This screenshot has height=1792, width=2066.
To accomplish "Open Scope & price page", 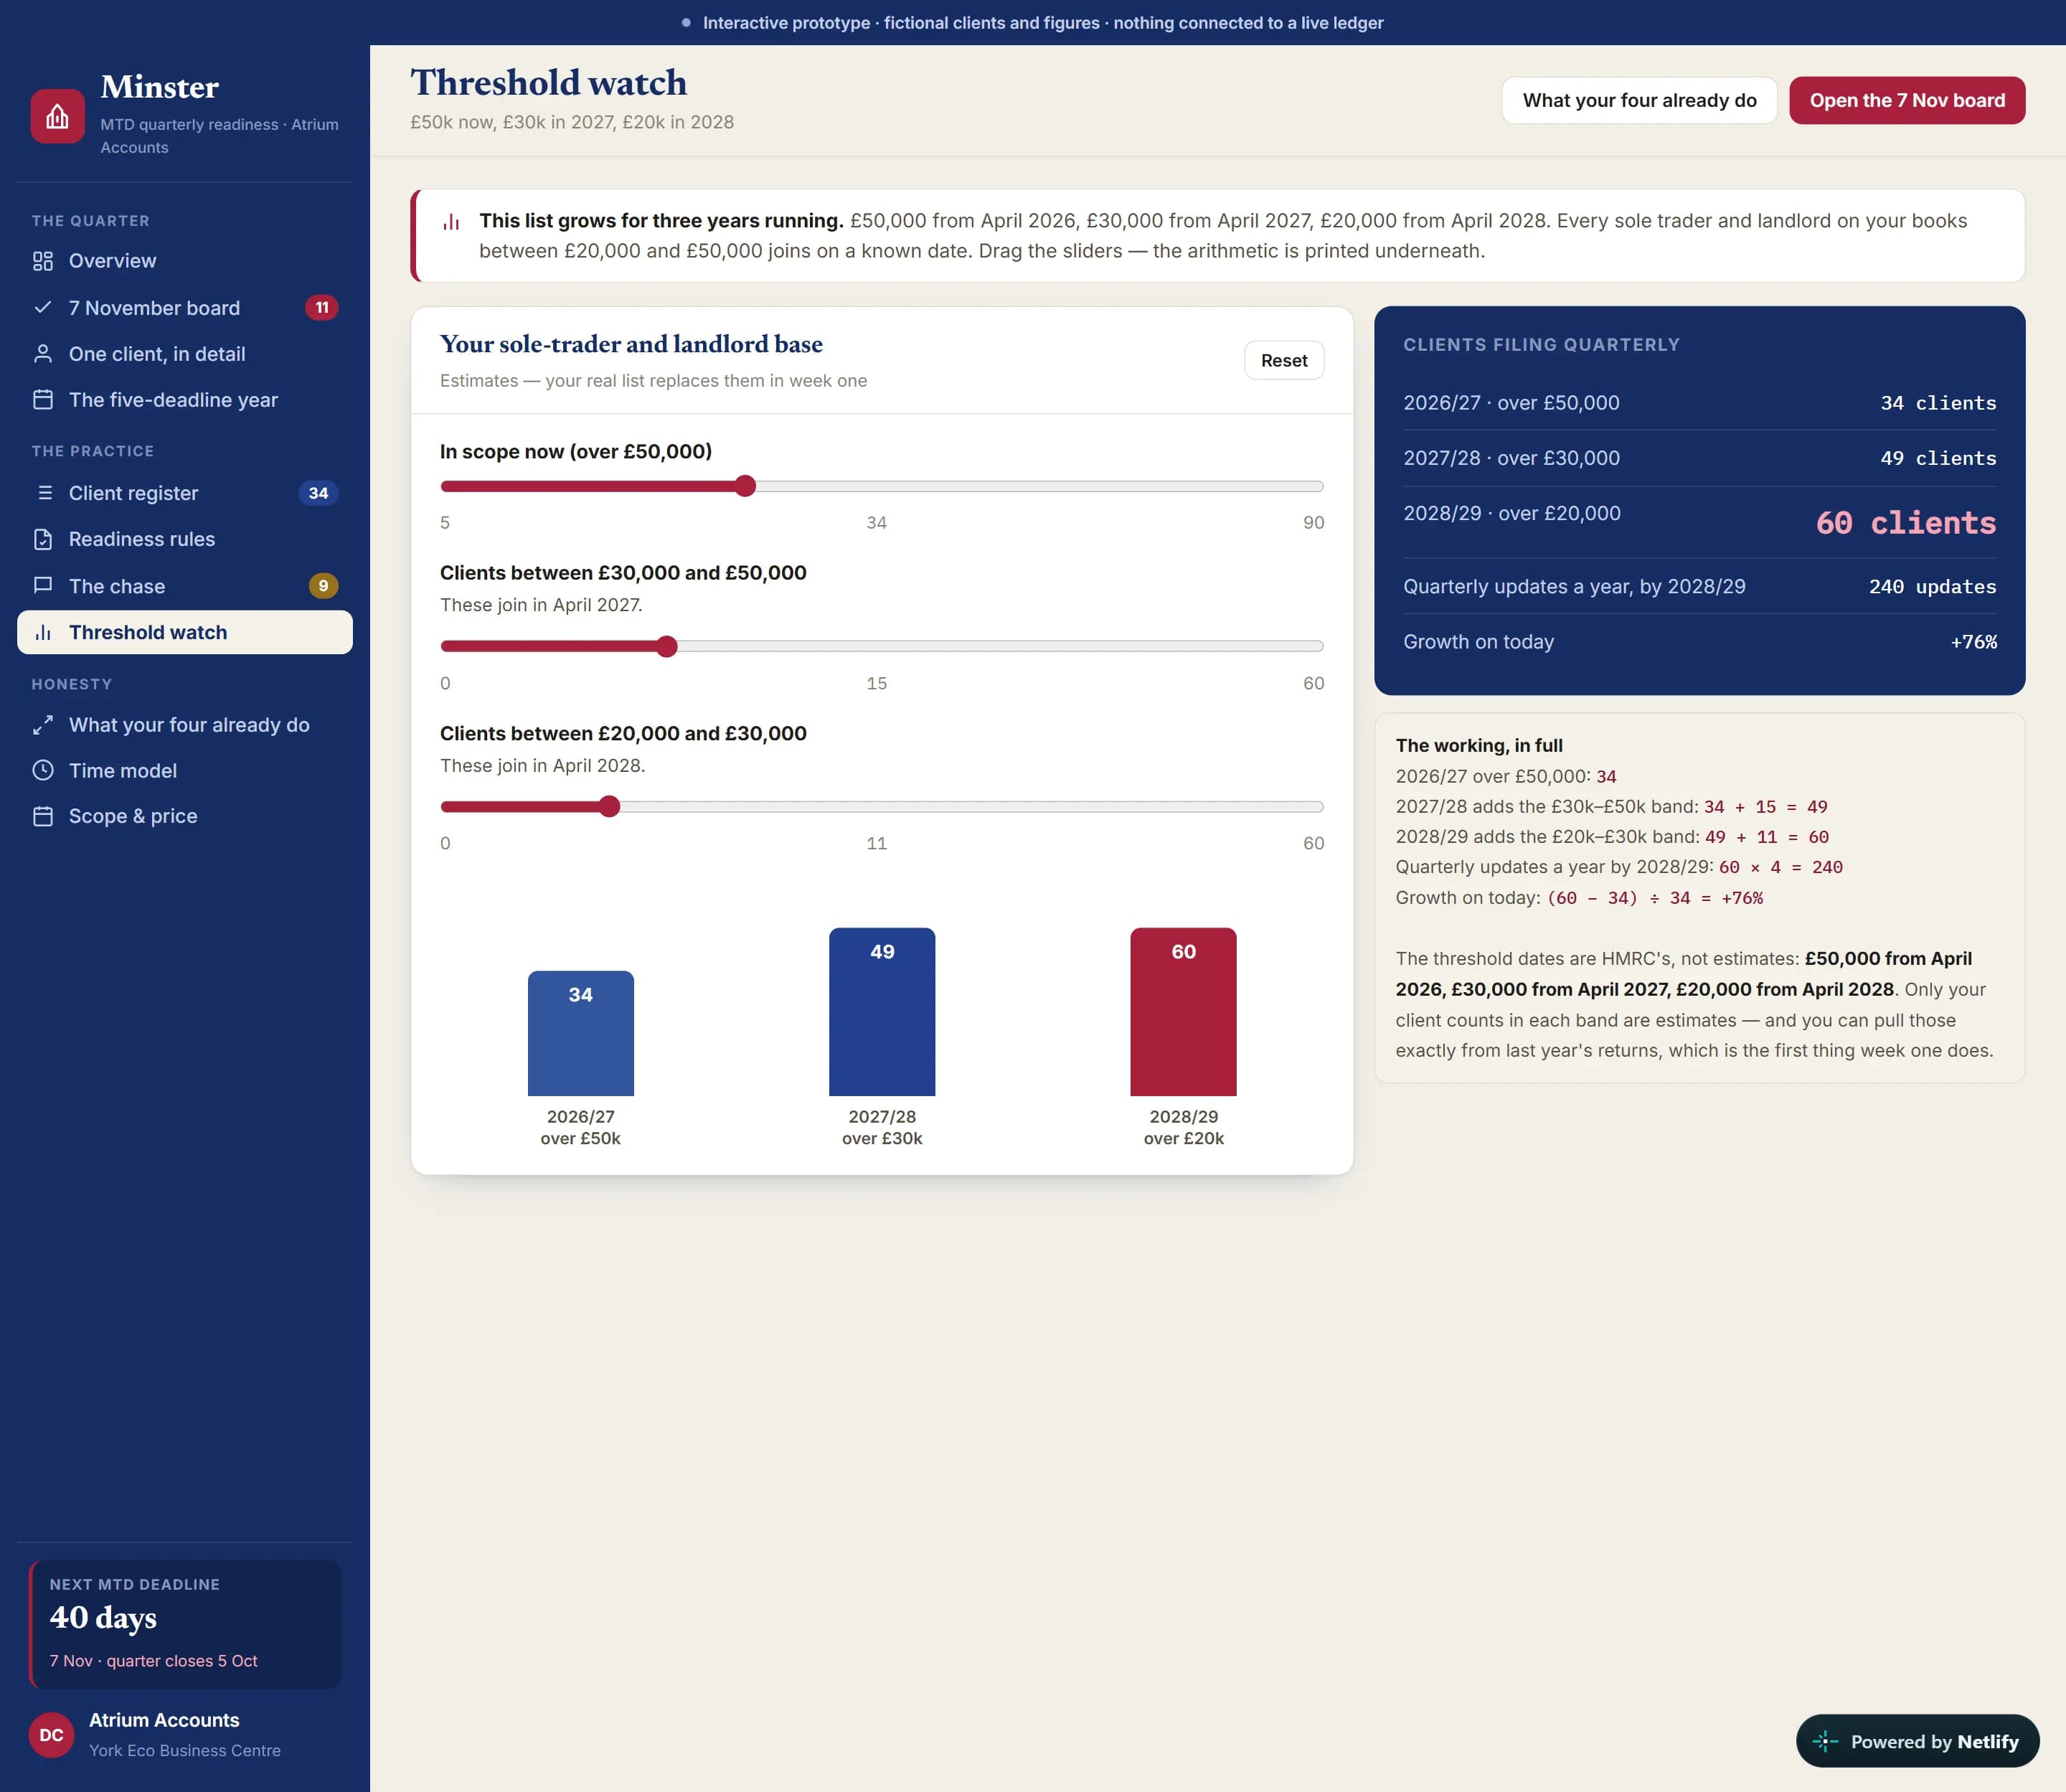I will point(185,816).
